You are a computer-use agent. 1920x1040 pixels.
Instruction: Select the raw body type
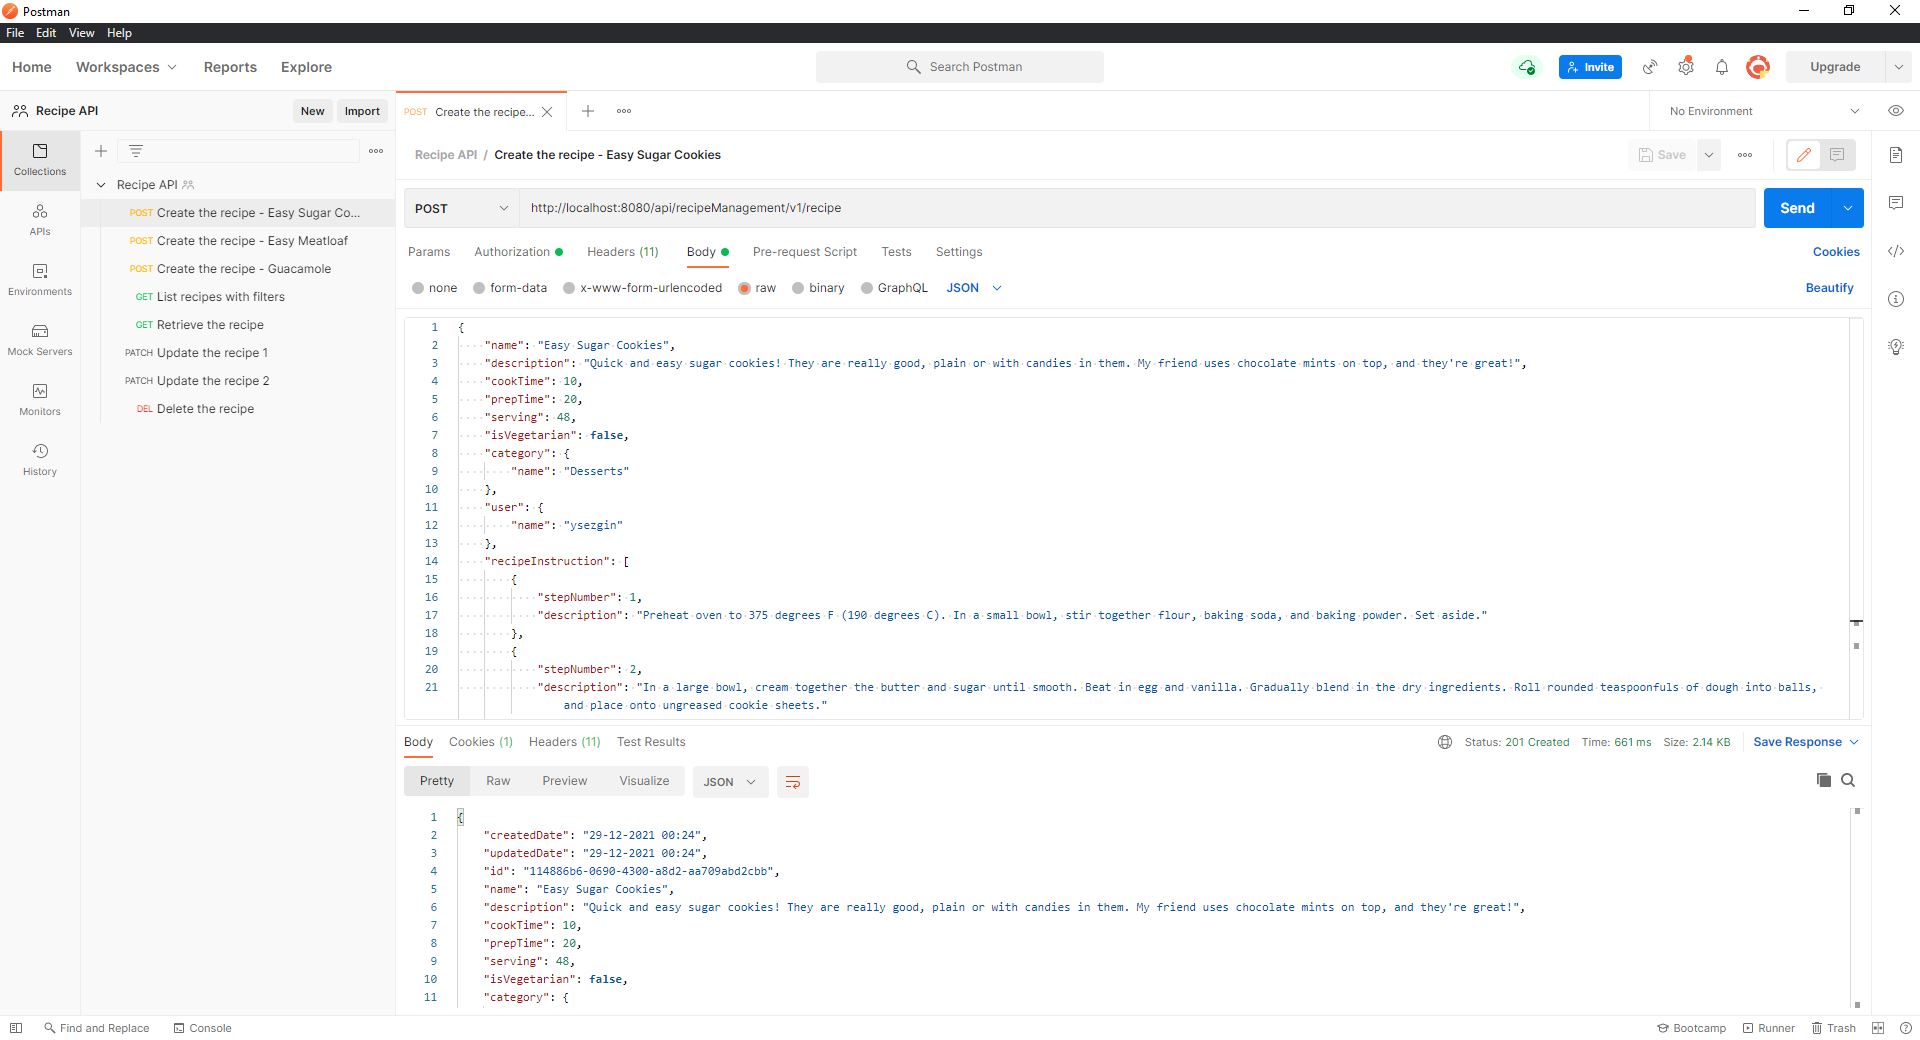click(x=757, y=288)
